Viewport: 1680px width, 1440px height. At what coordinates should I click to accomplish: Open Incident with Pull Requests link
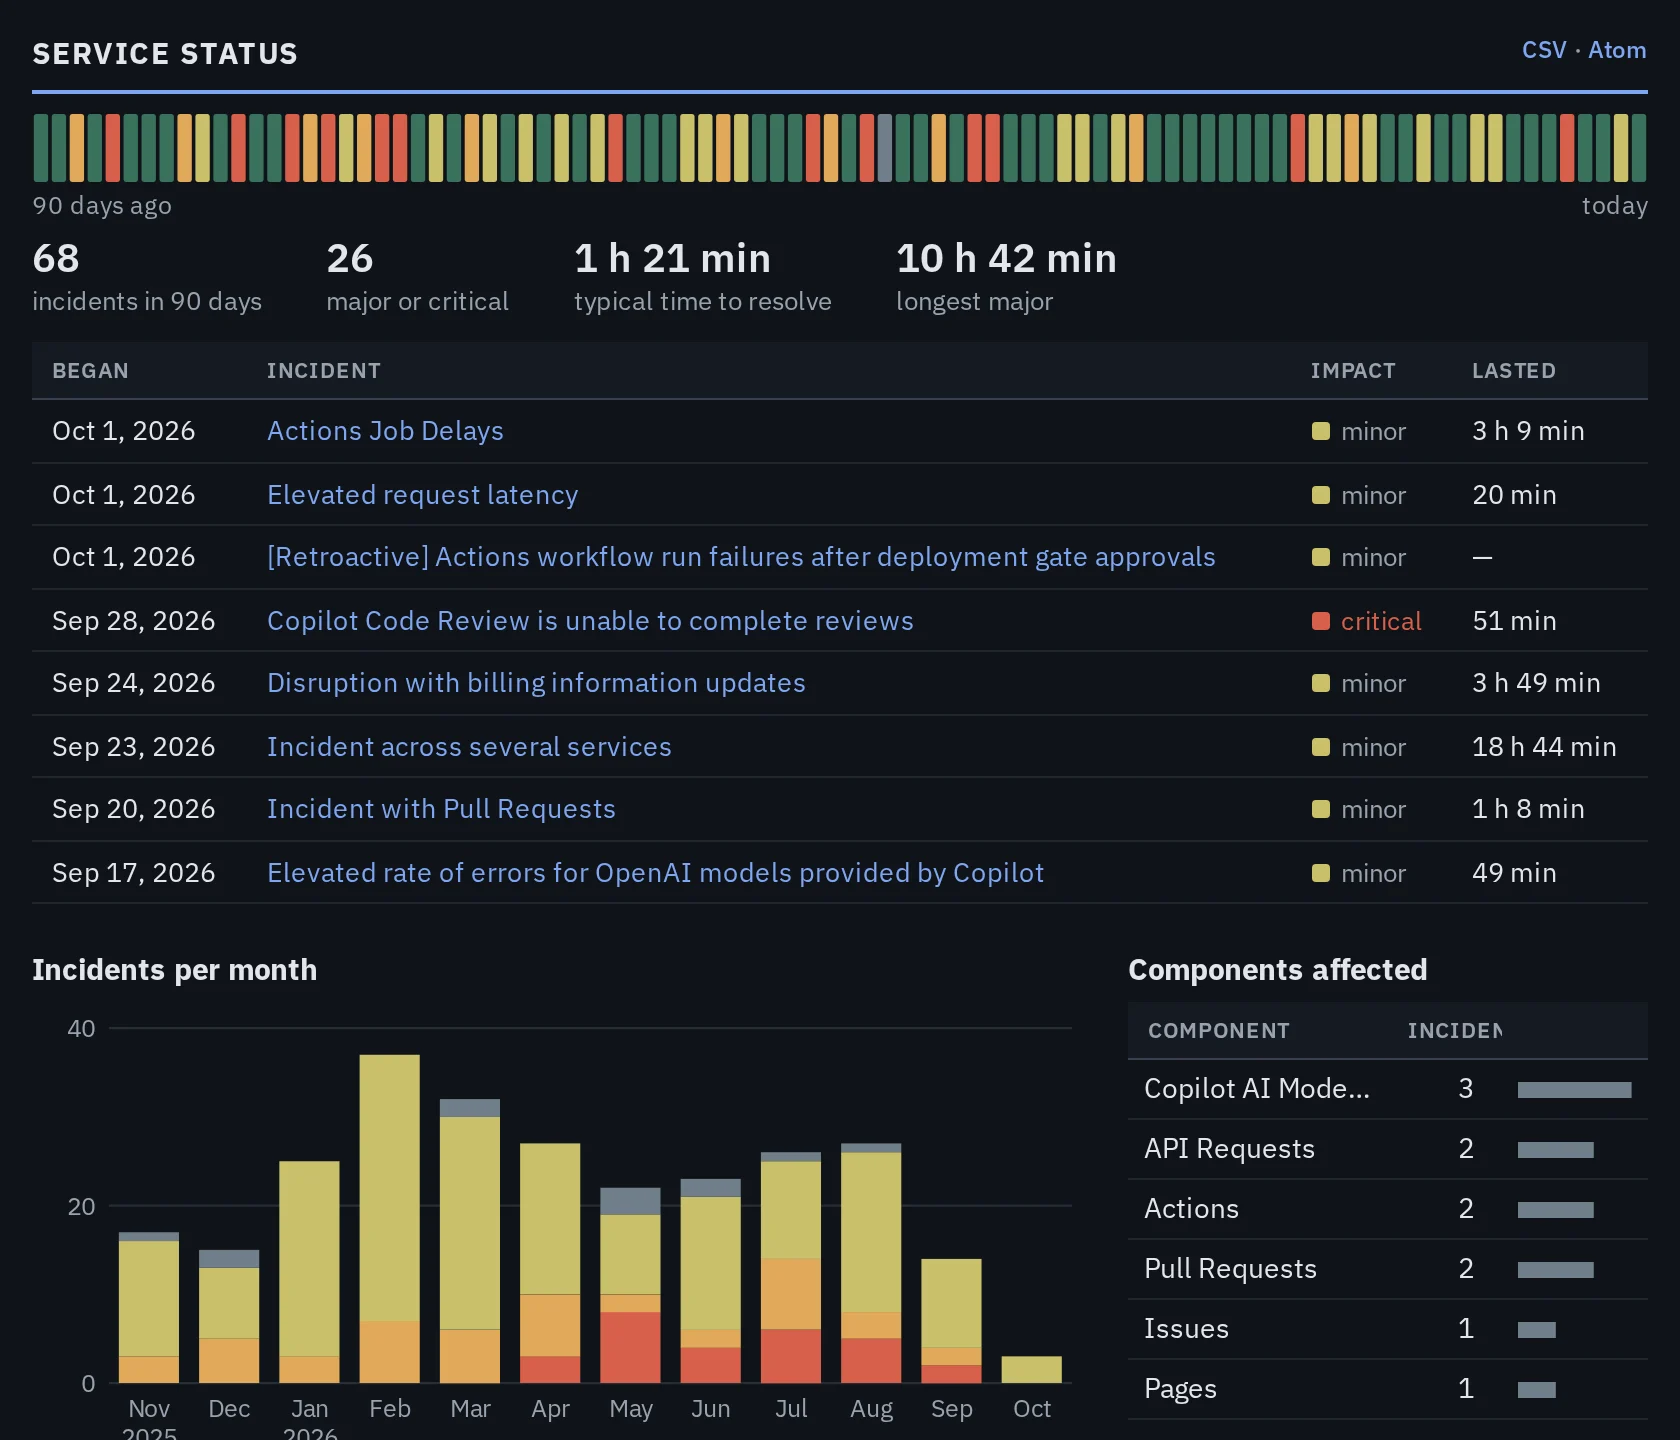click(441, 809)
